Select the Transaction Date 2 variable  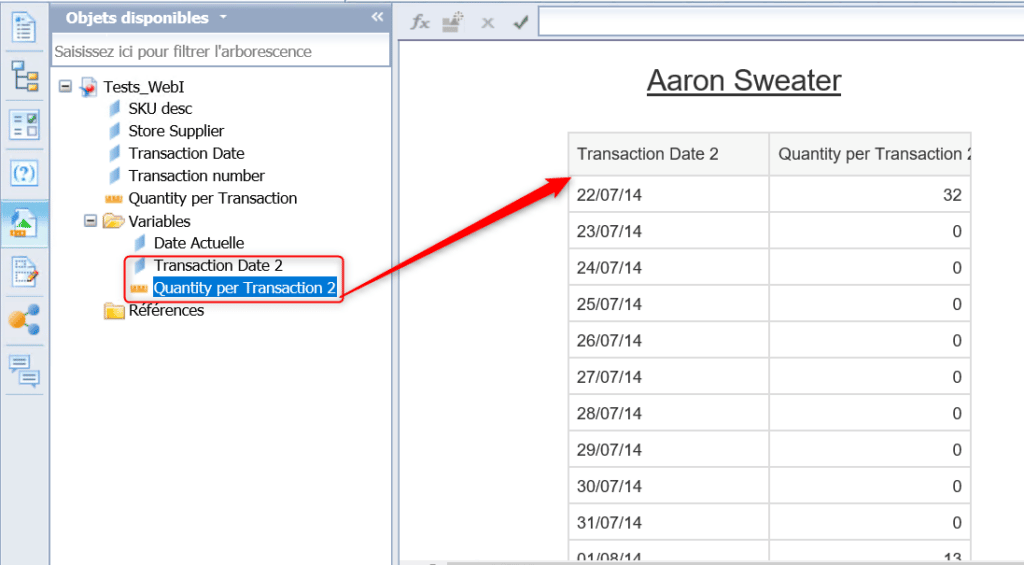click(x=217, y=266)
